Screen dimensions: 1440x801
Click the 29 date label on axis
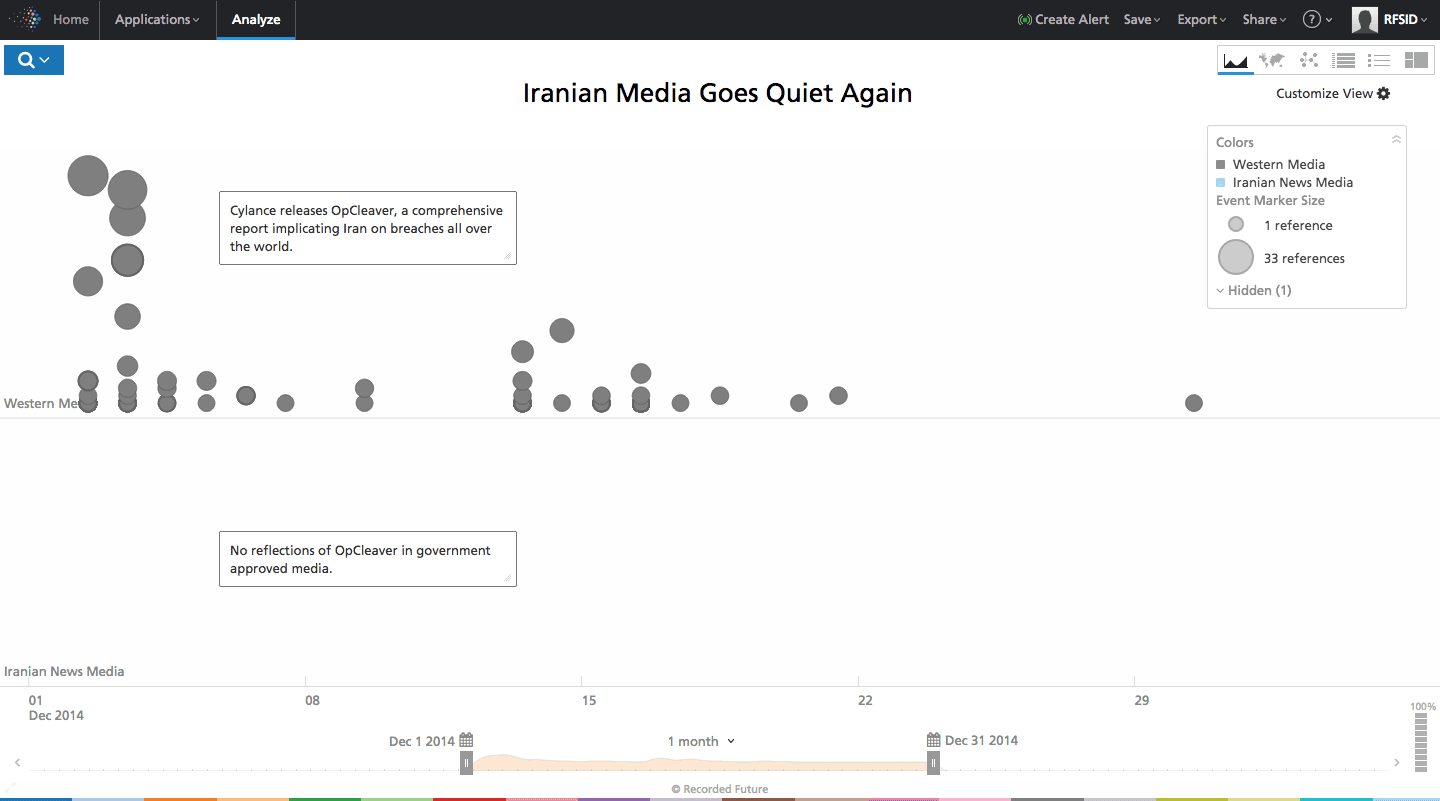click(1142, 700)
